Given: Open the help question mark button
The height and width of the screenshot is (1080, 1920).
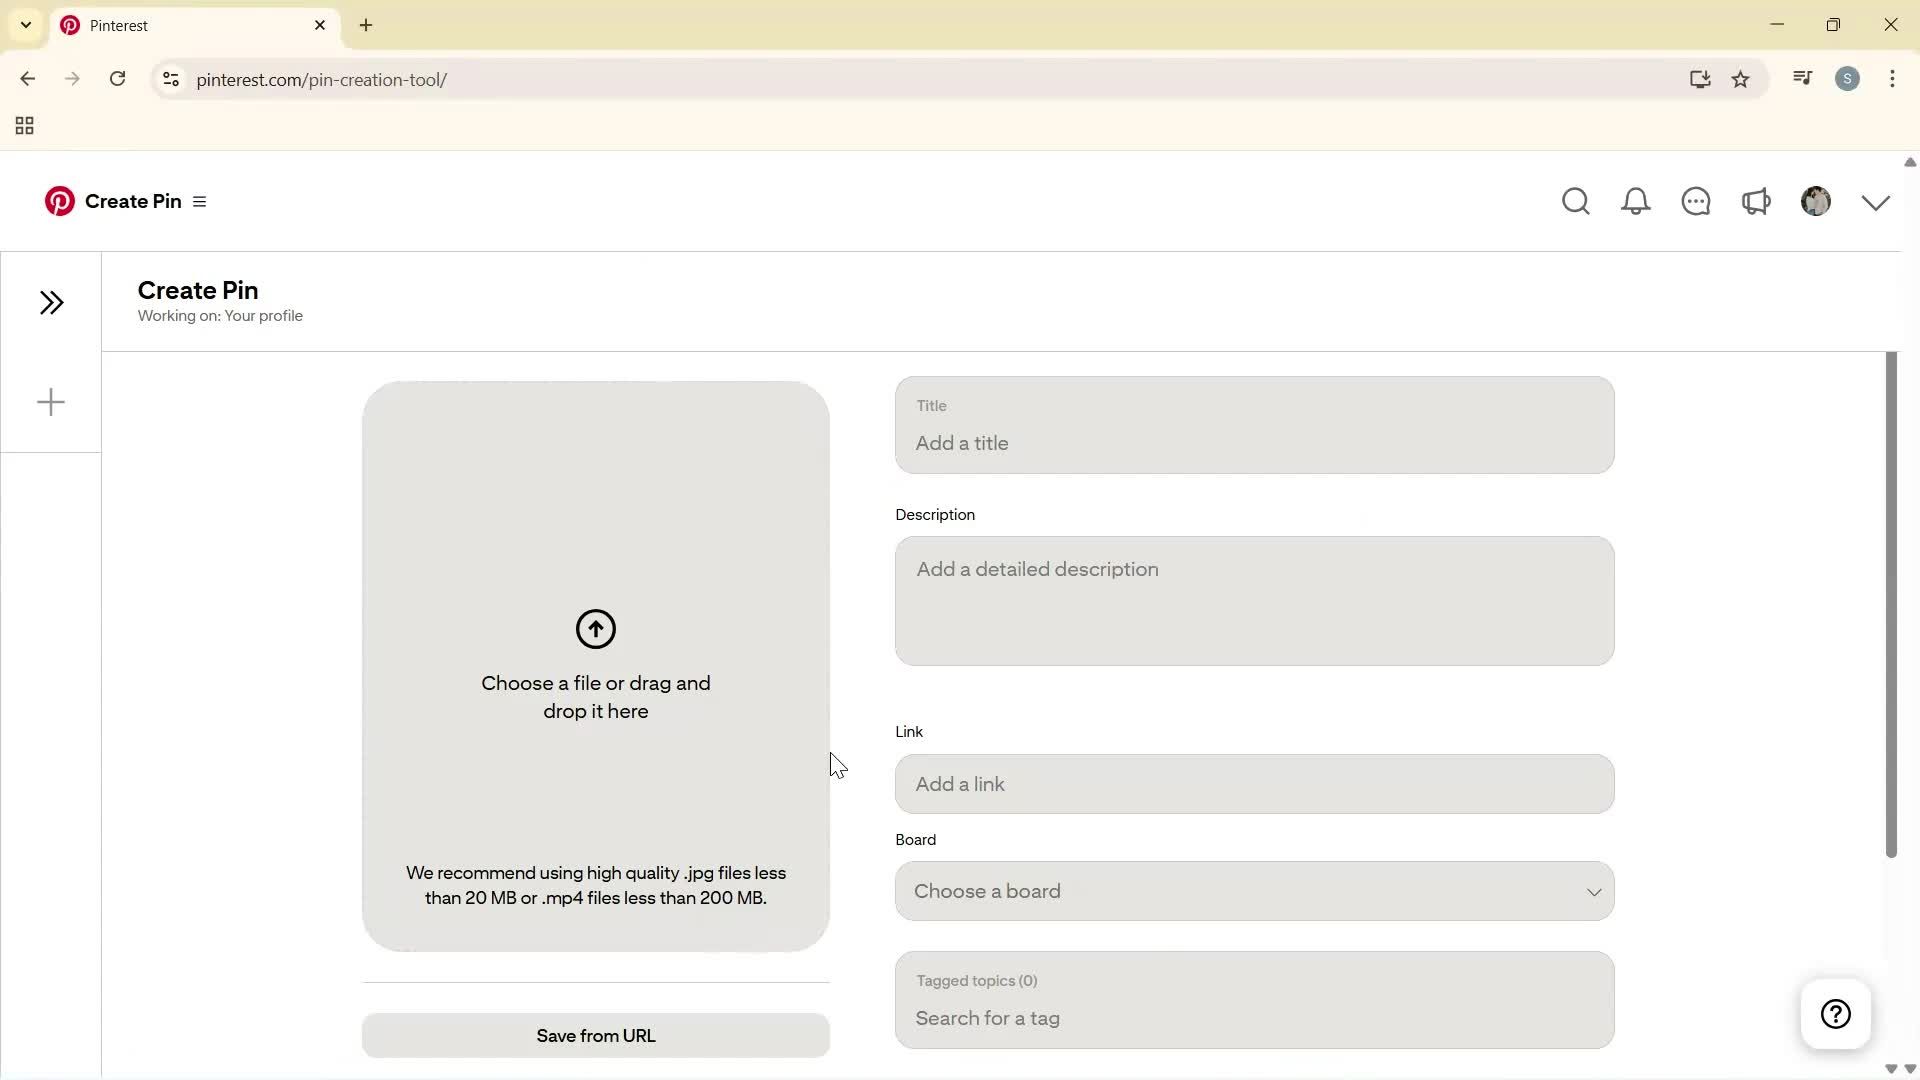Looking at the screenshot, I should click(1836, 1013).
